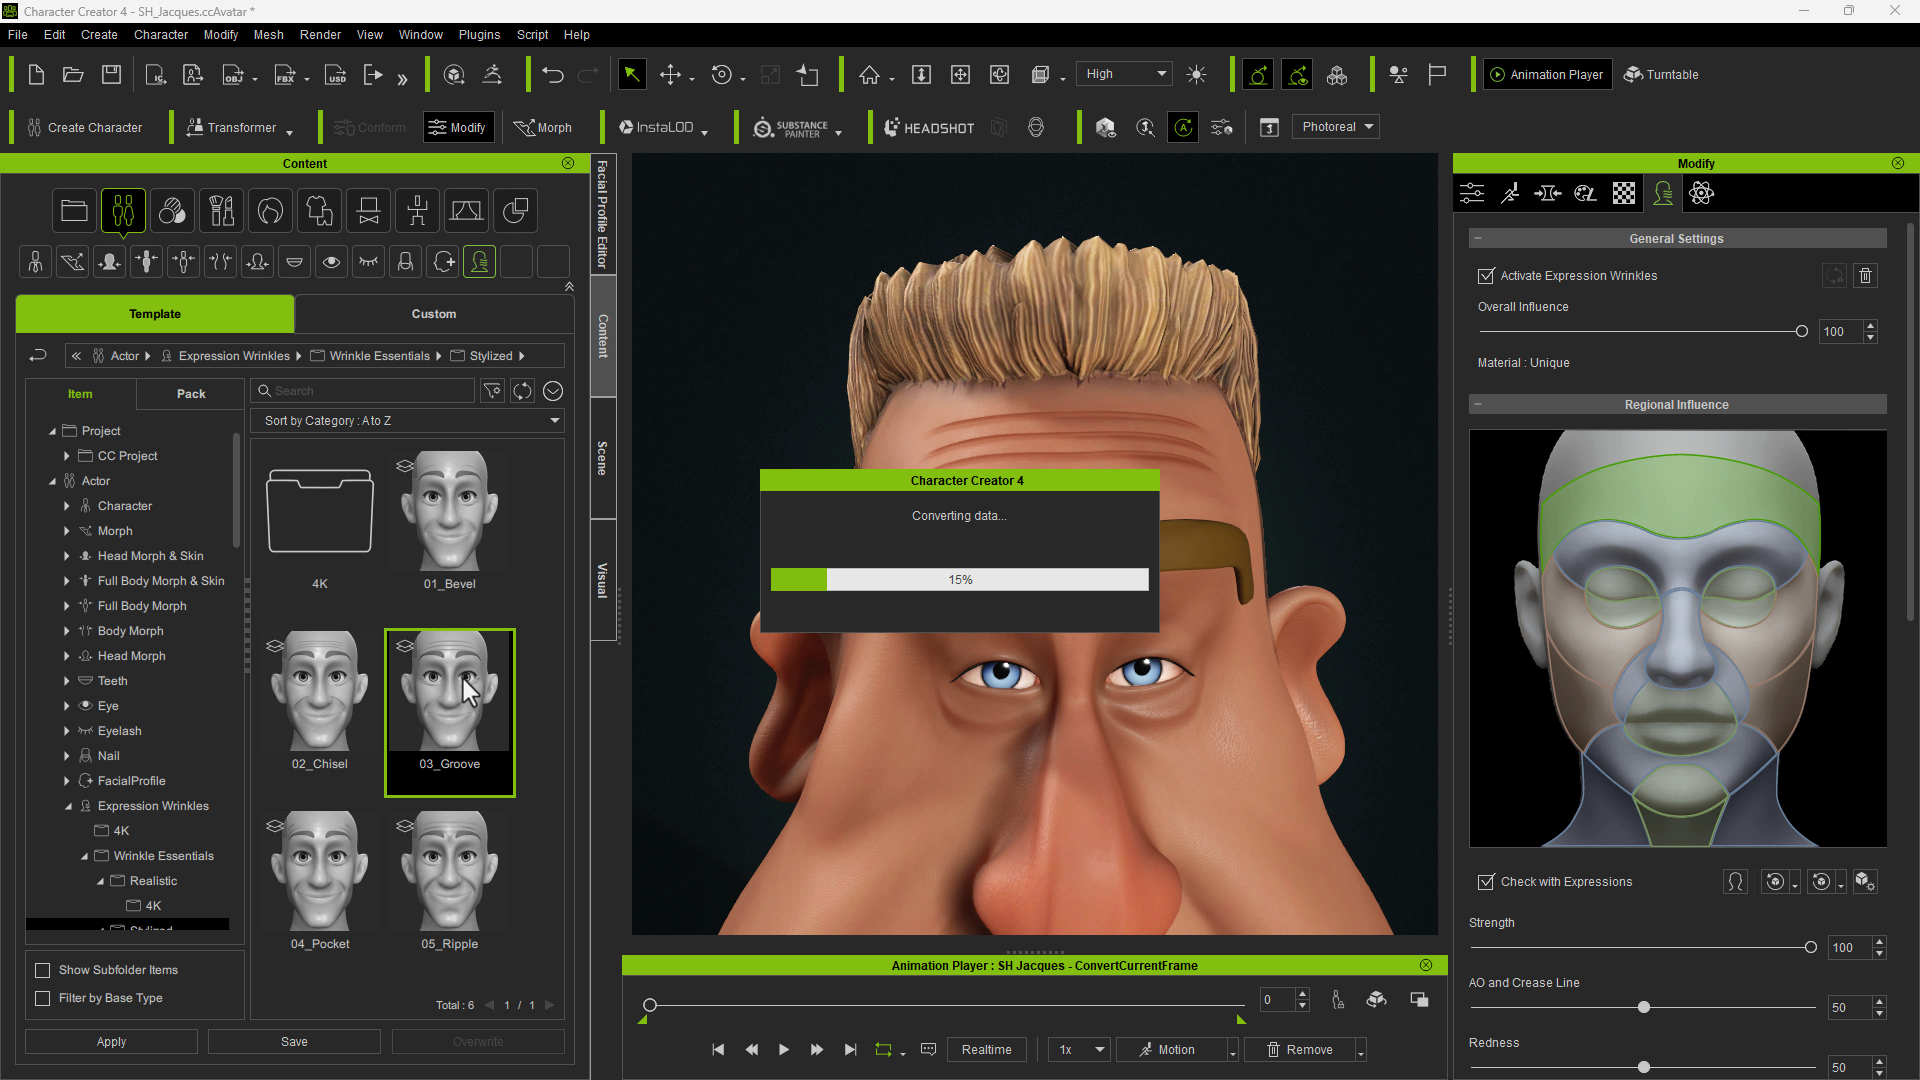Click the New Project file icon
This screenshot has height=1080, width=1920.
pyautogui.click(x=36, y=75)
